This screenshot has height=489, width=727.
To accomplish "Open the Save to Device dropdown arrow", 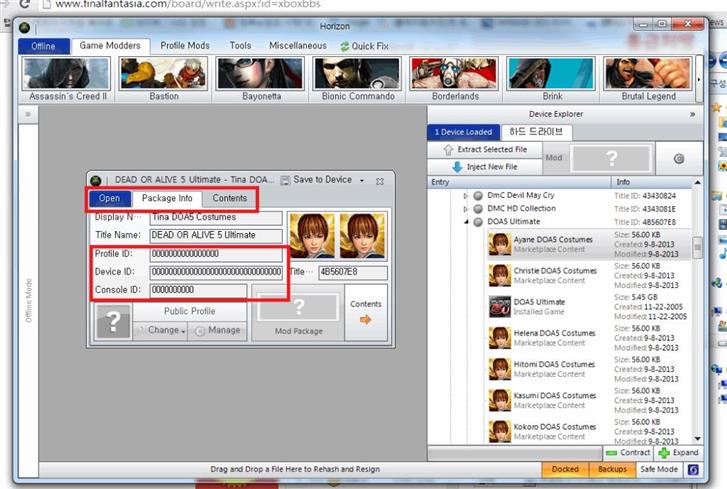I will coord(362,180).
